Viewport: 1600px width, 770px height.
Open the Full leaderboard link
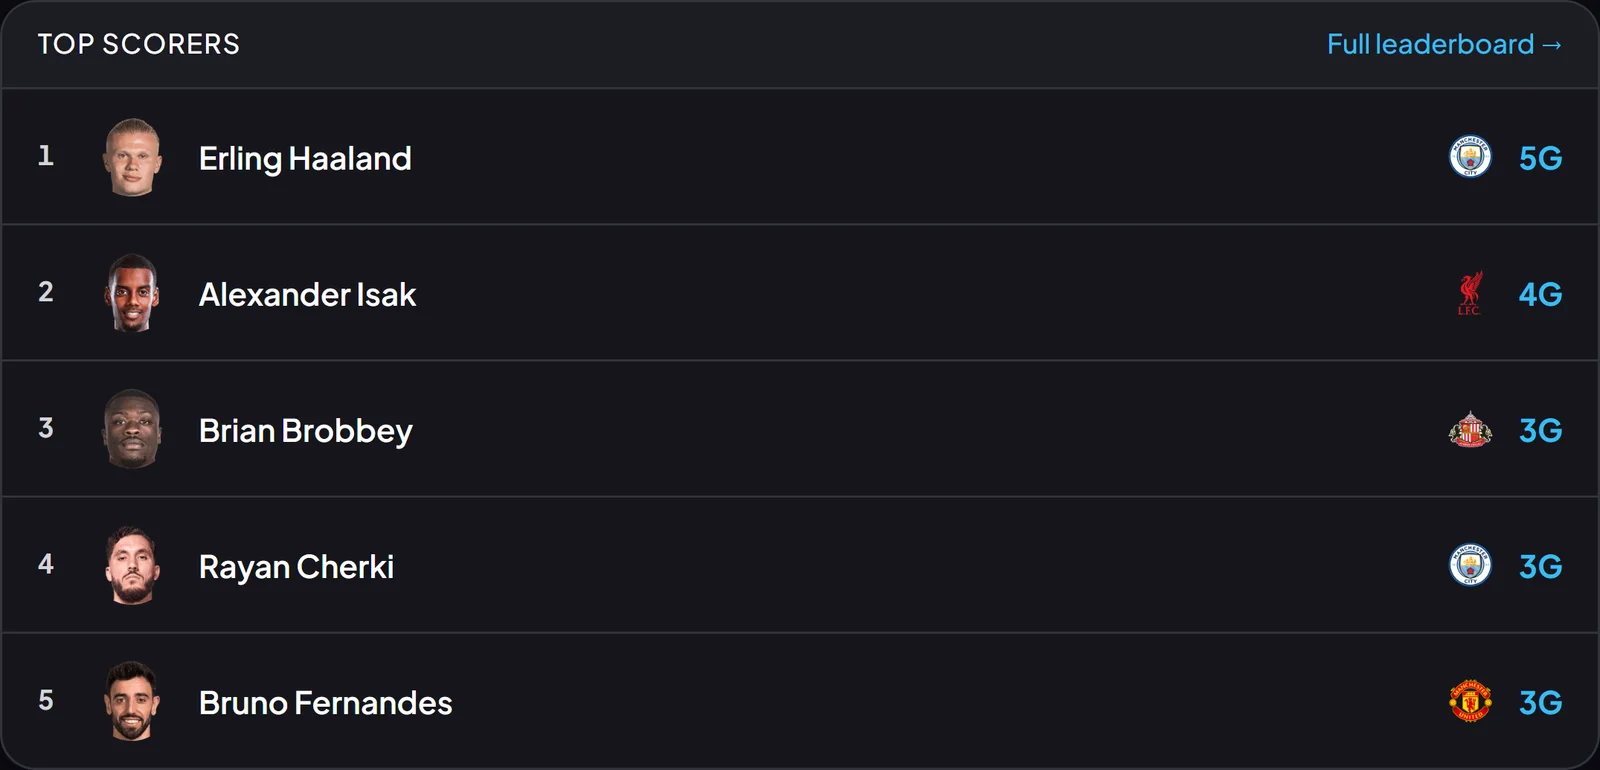(x=1444, y=44)
